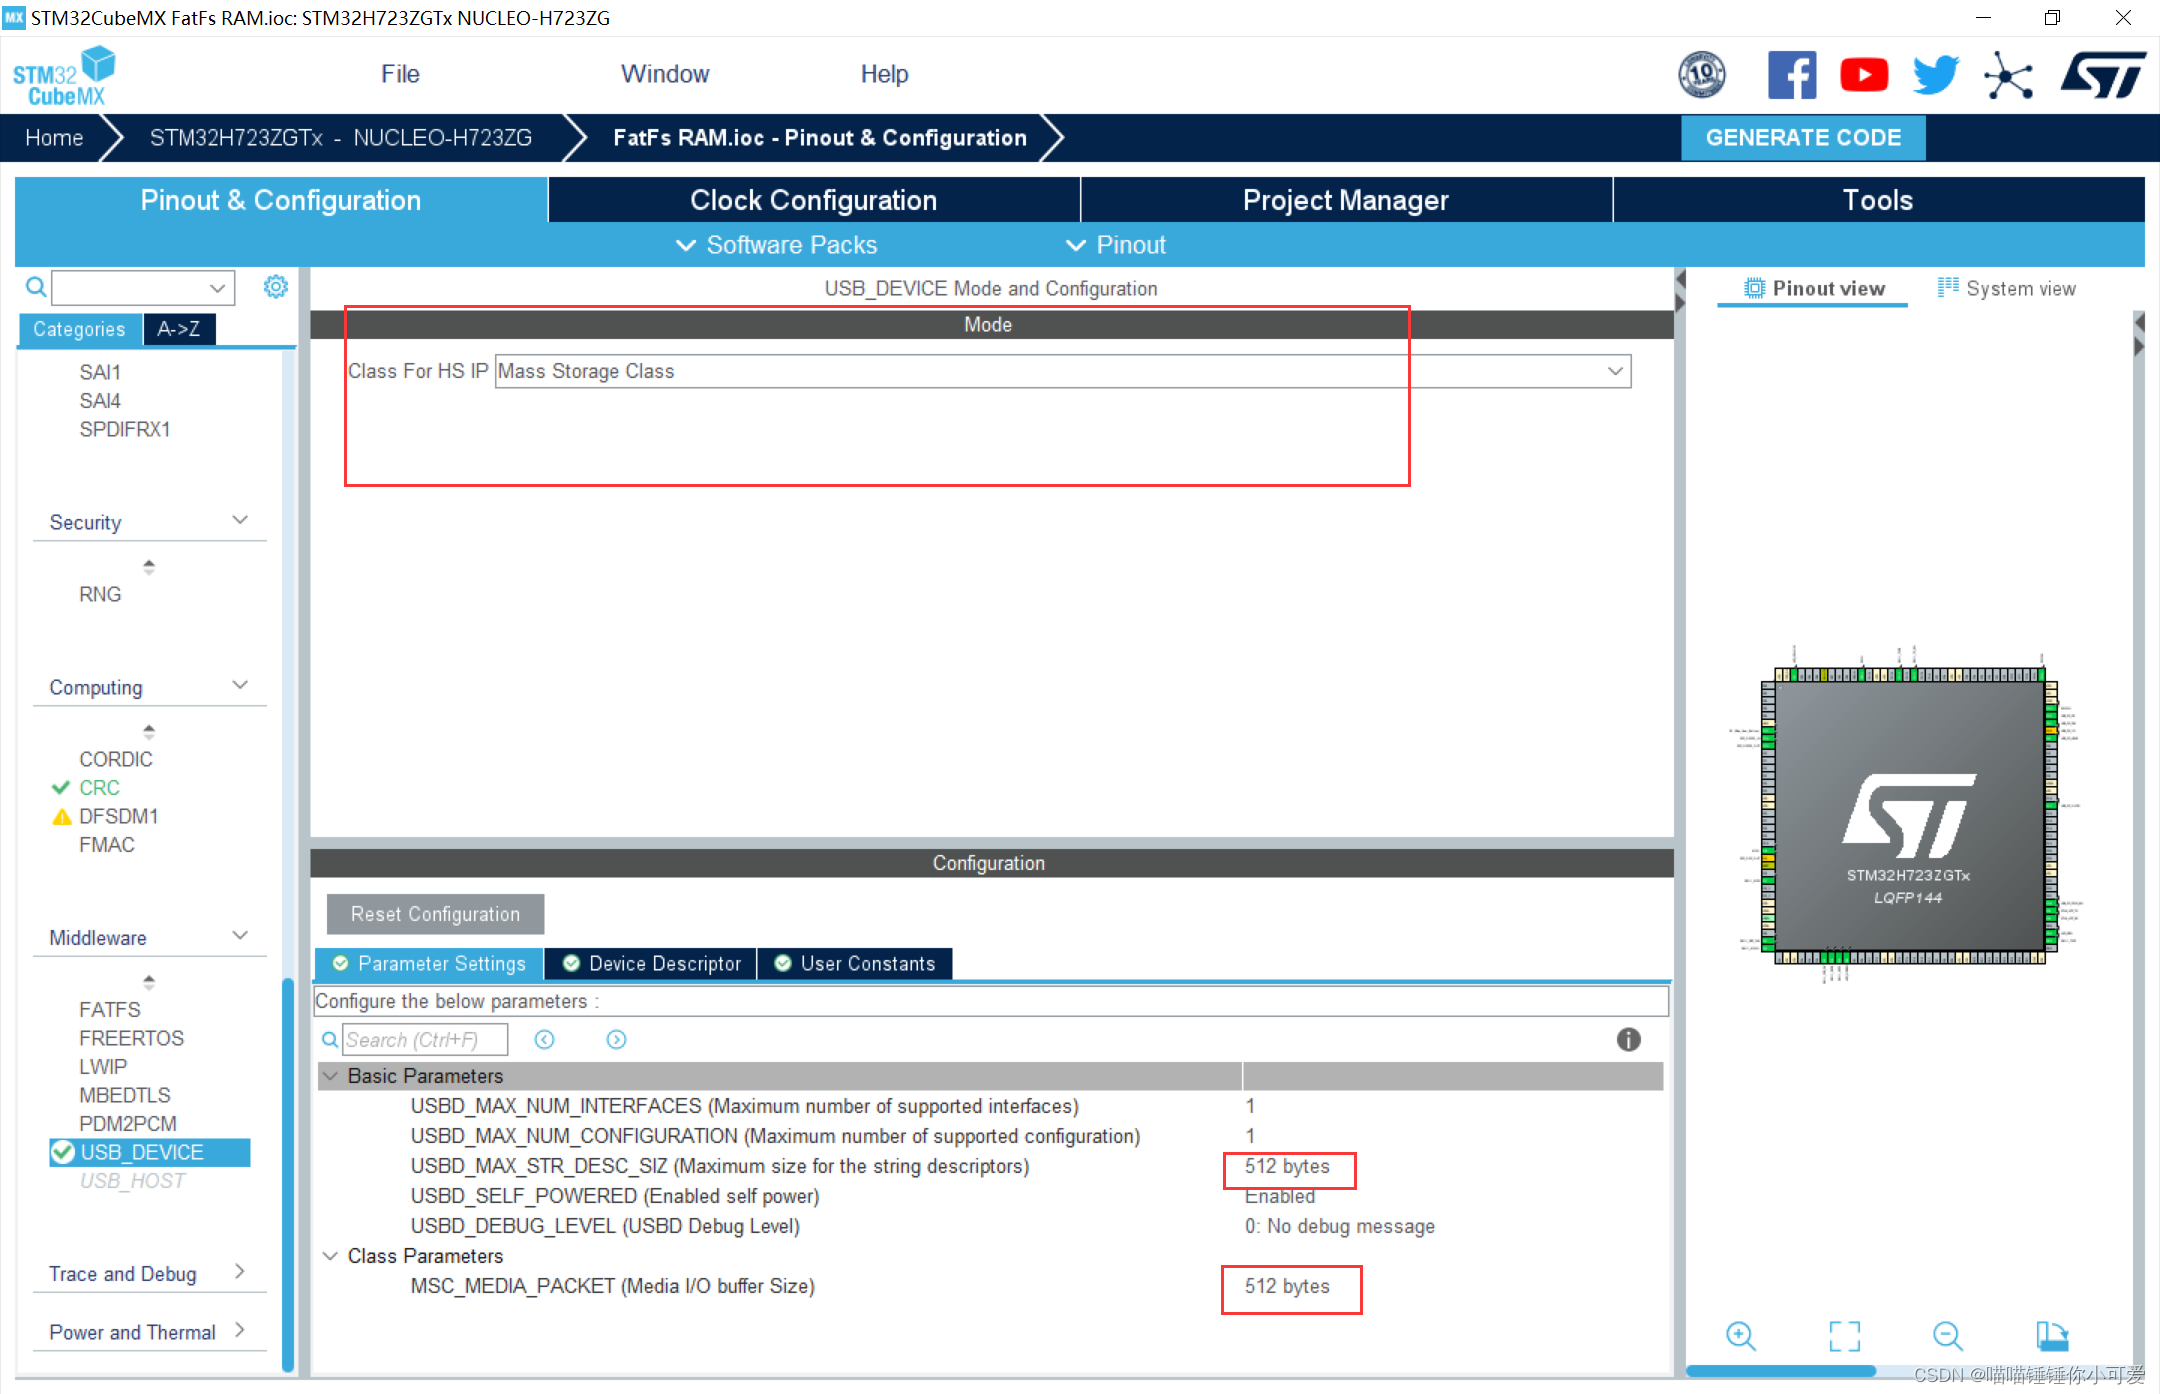Open the Pinout dropdown menu

(x=1116, y=245)
